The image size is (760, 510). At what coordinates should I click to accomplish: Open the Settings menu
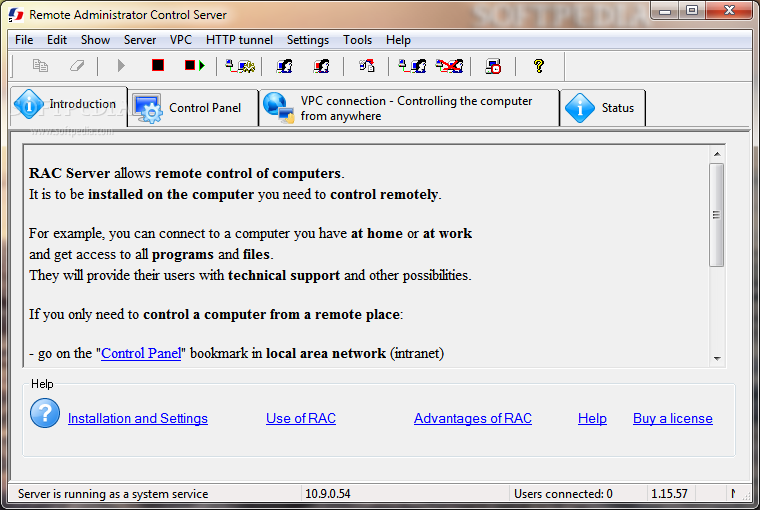pyautogui.click(x=308, y=40)
